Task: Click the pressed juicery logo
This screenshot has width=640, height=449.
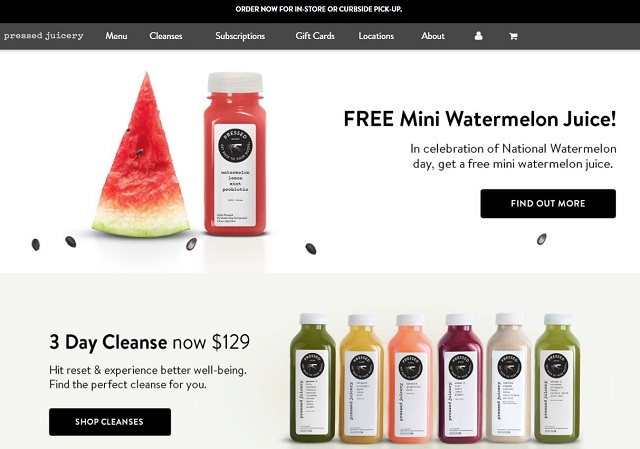Action: point(44,36)
